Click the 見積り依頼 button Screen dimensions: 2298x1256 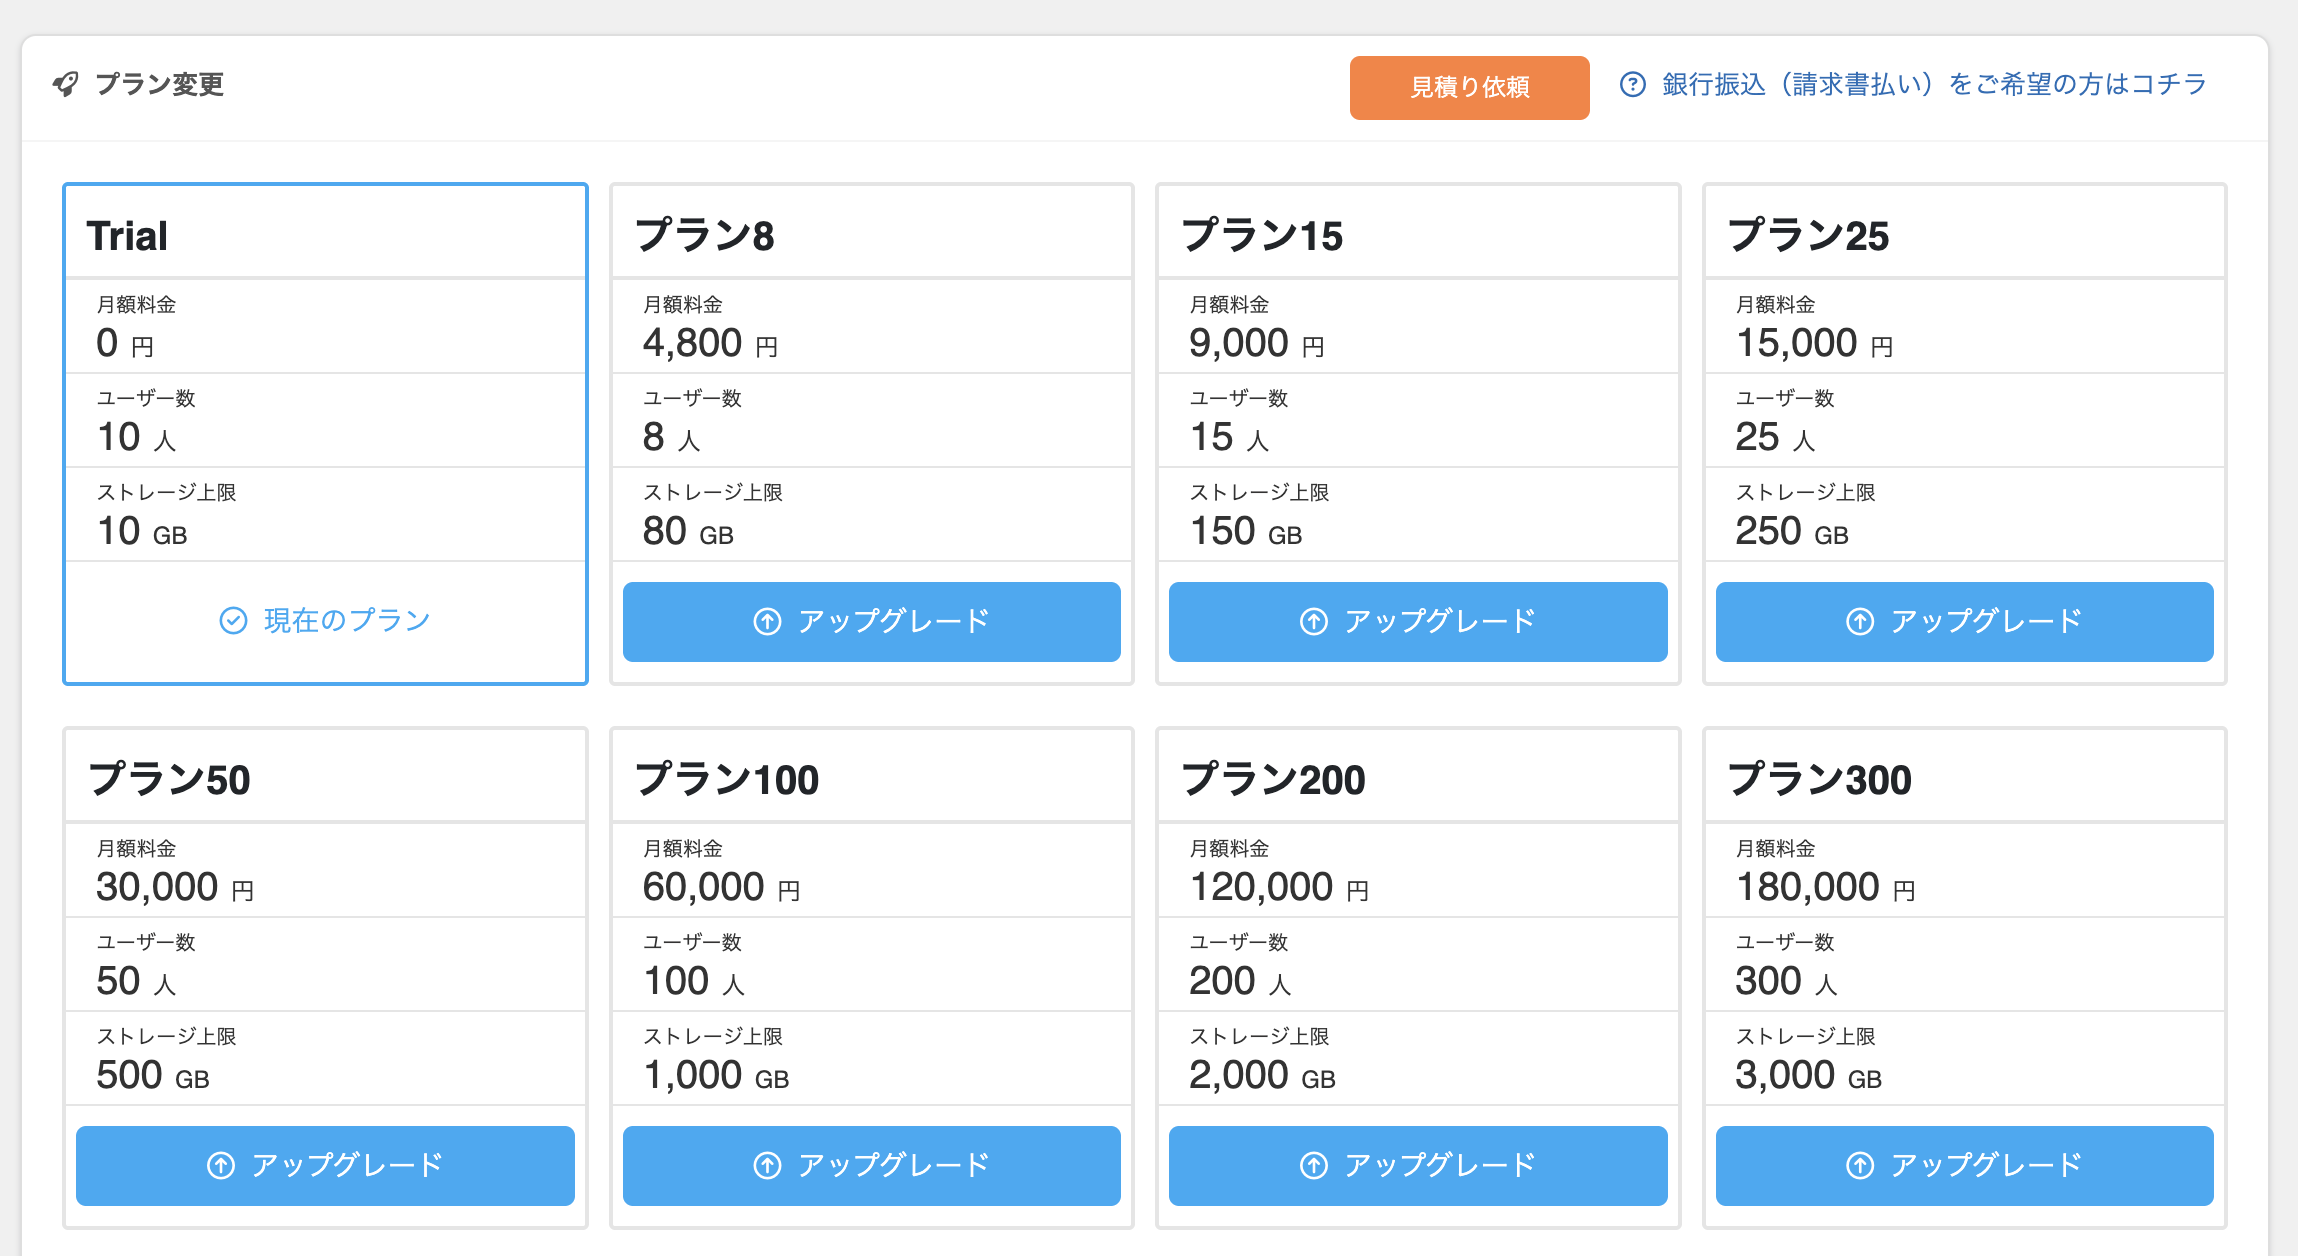coord(1469,87)
